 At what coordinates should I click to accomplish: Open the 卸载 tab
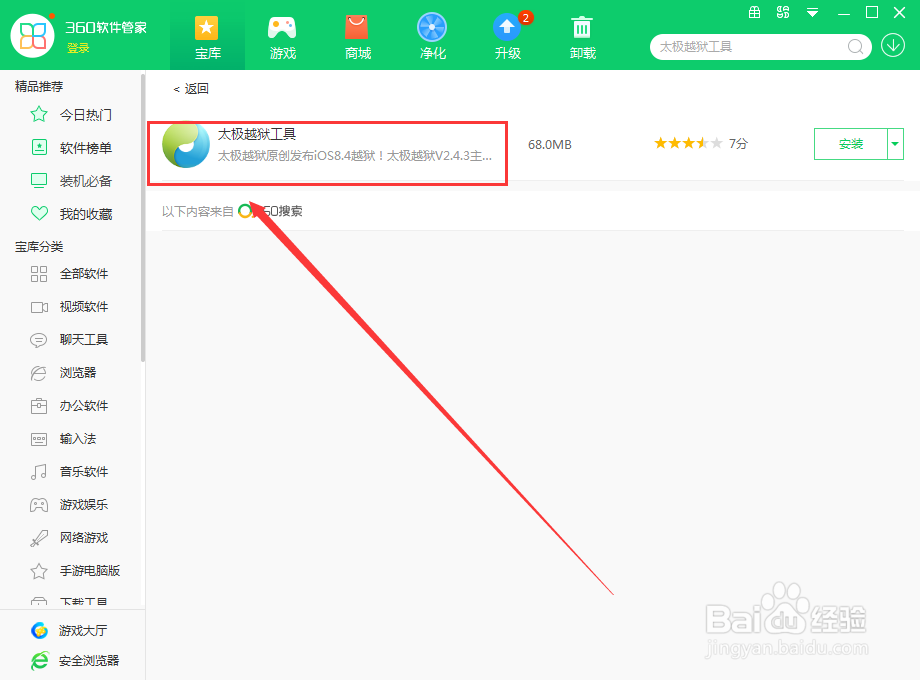(x=583, y=37)
